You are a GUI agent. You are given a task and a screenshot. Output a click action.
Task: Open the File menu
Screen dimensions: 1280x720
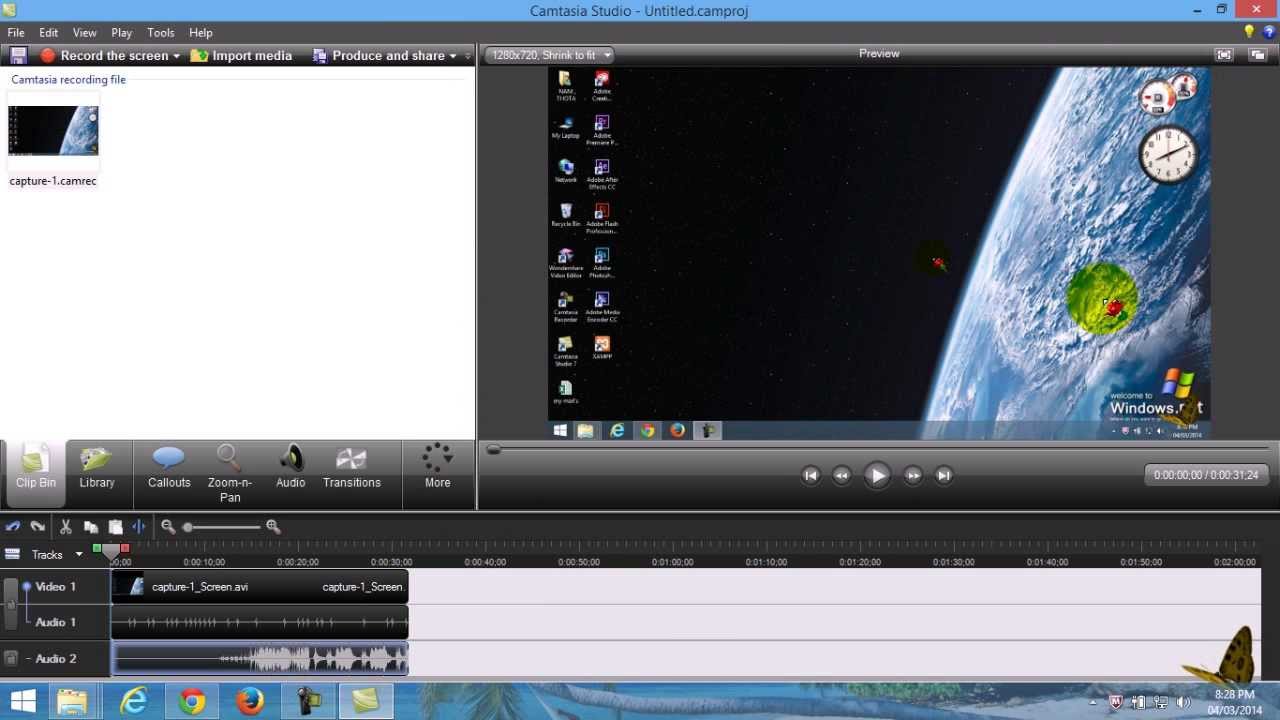16,33
